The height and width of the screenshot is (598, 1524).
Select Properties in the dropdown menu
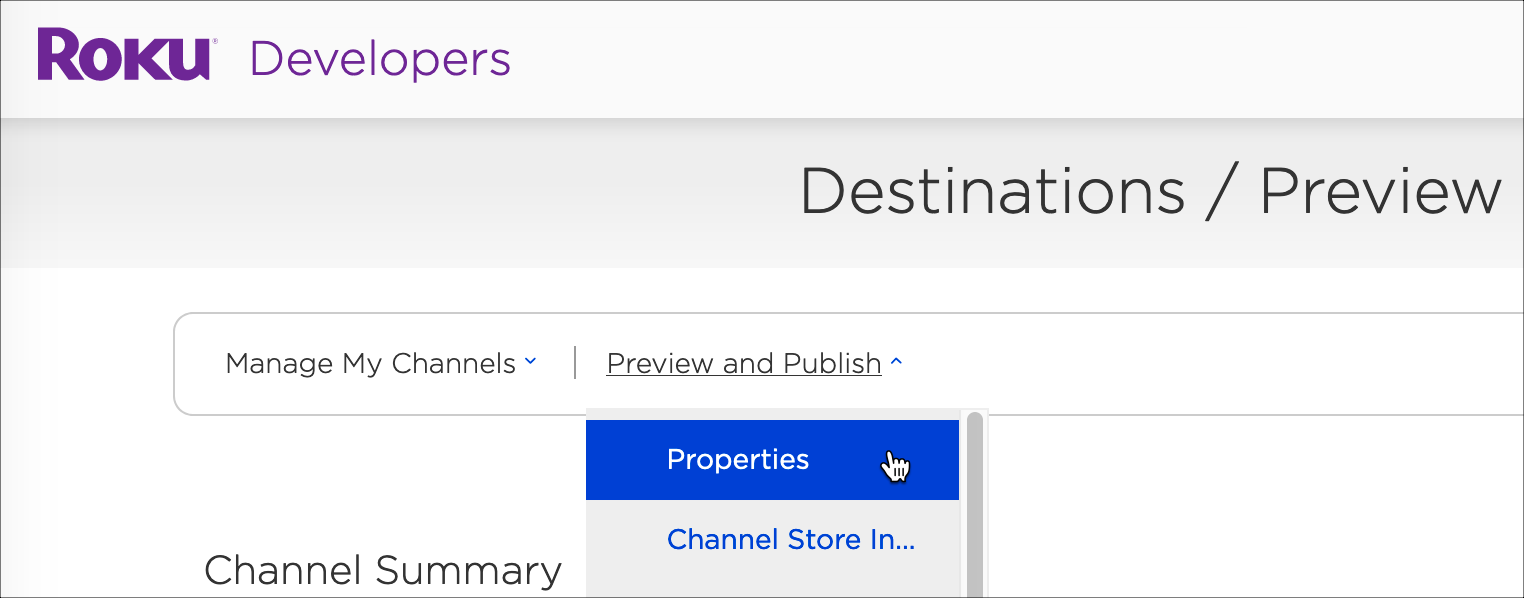point(738,460)
